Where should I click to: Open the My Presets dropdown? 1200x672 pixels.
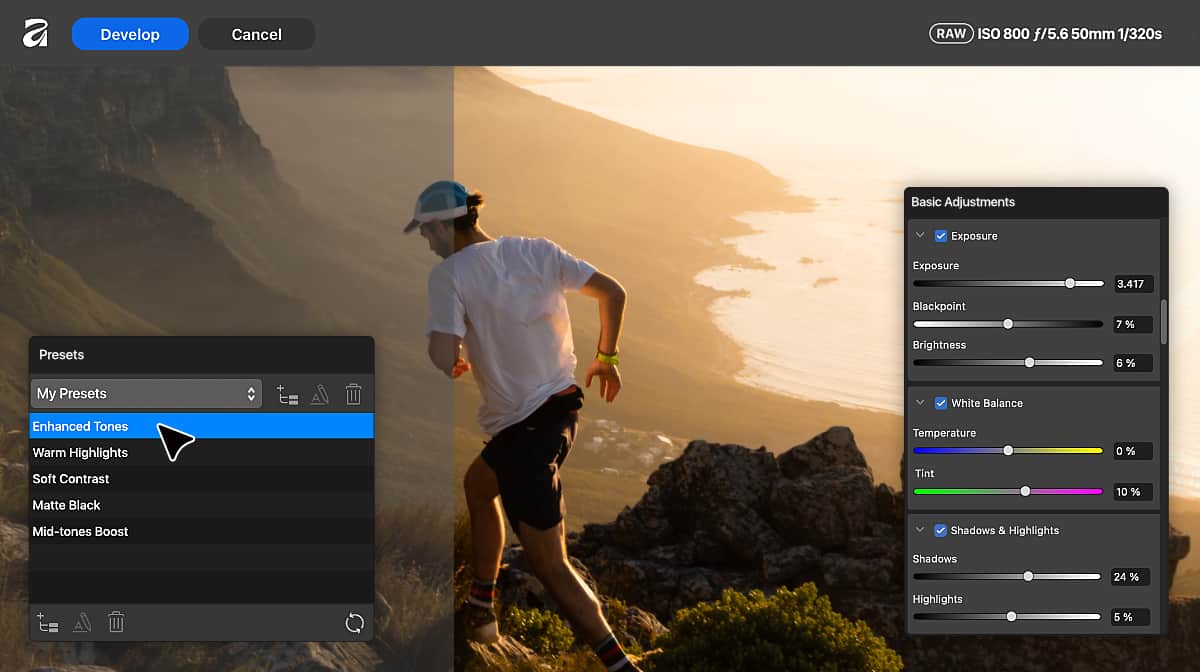[146, 394]
